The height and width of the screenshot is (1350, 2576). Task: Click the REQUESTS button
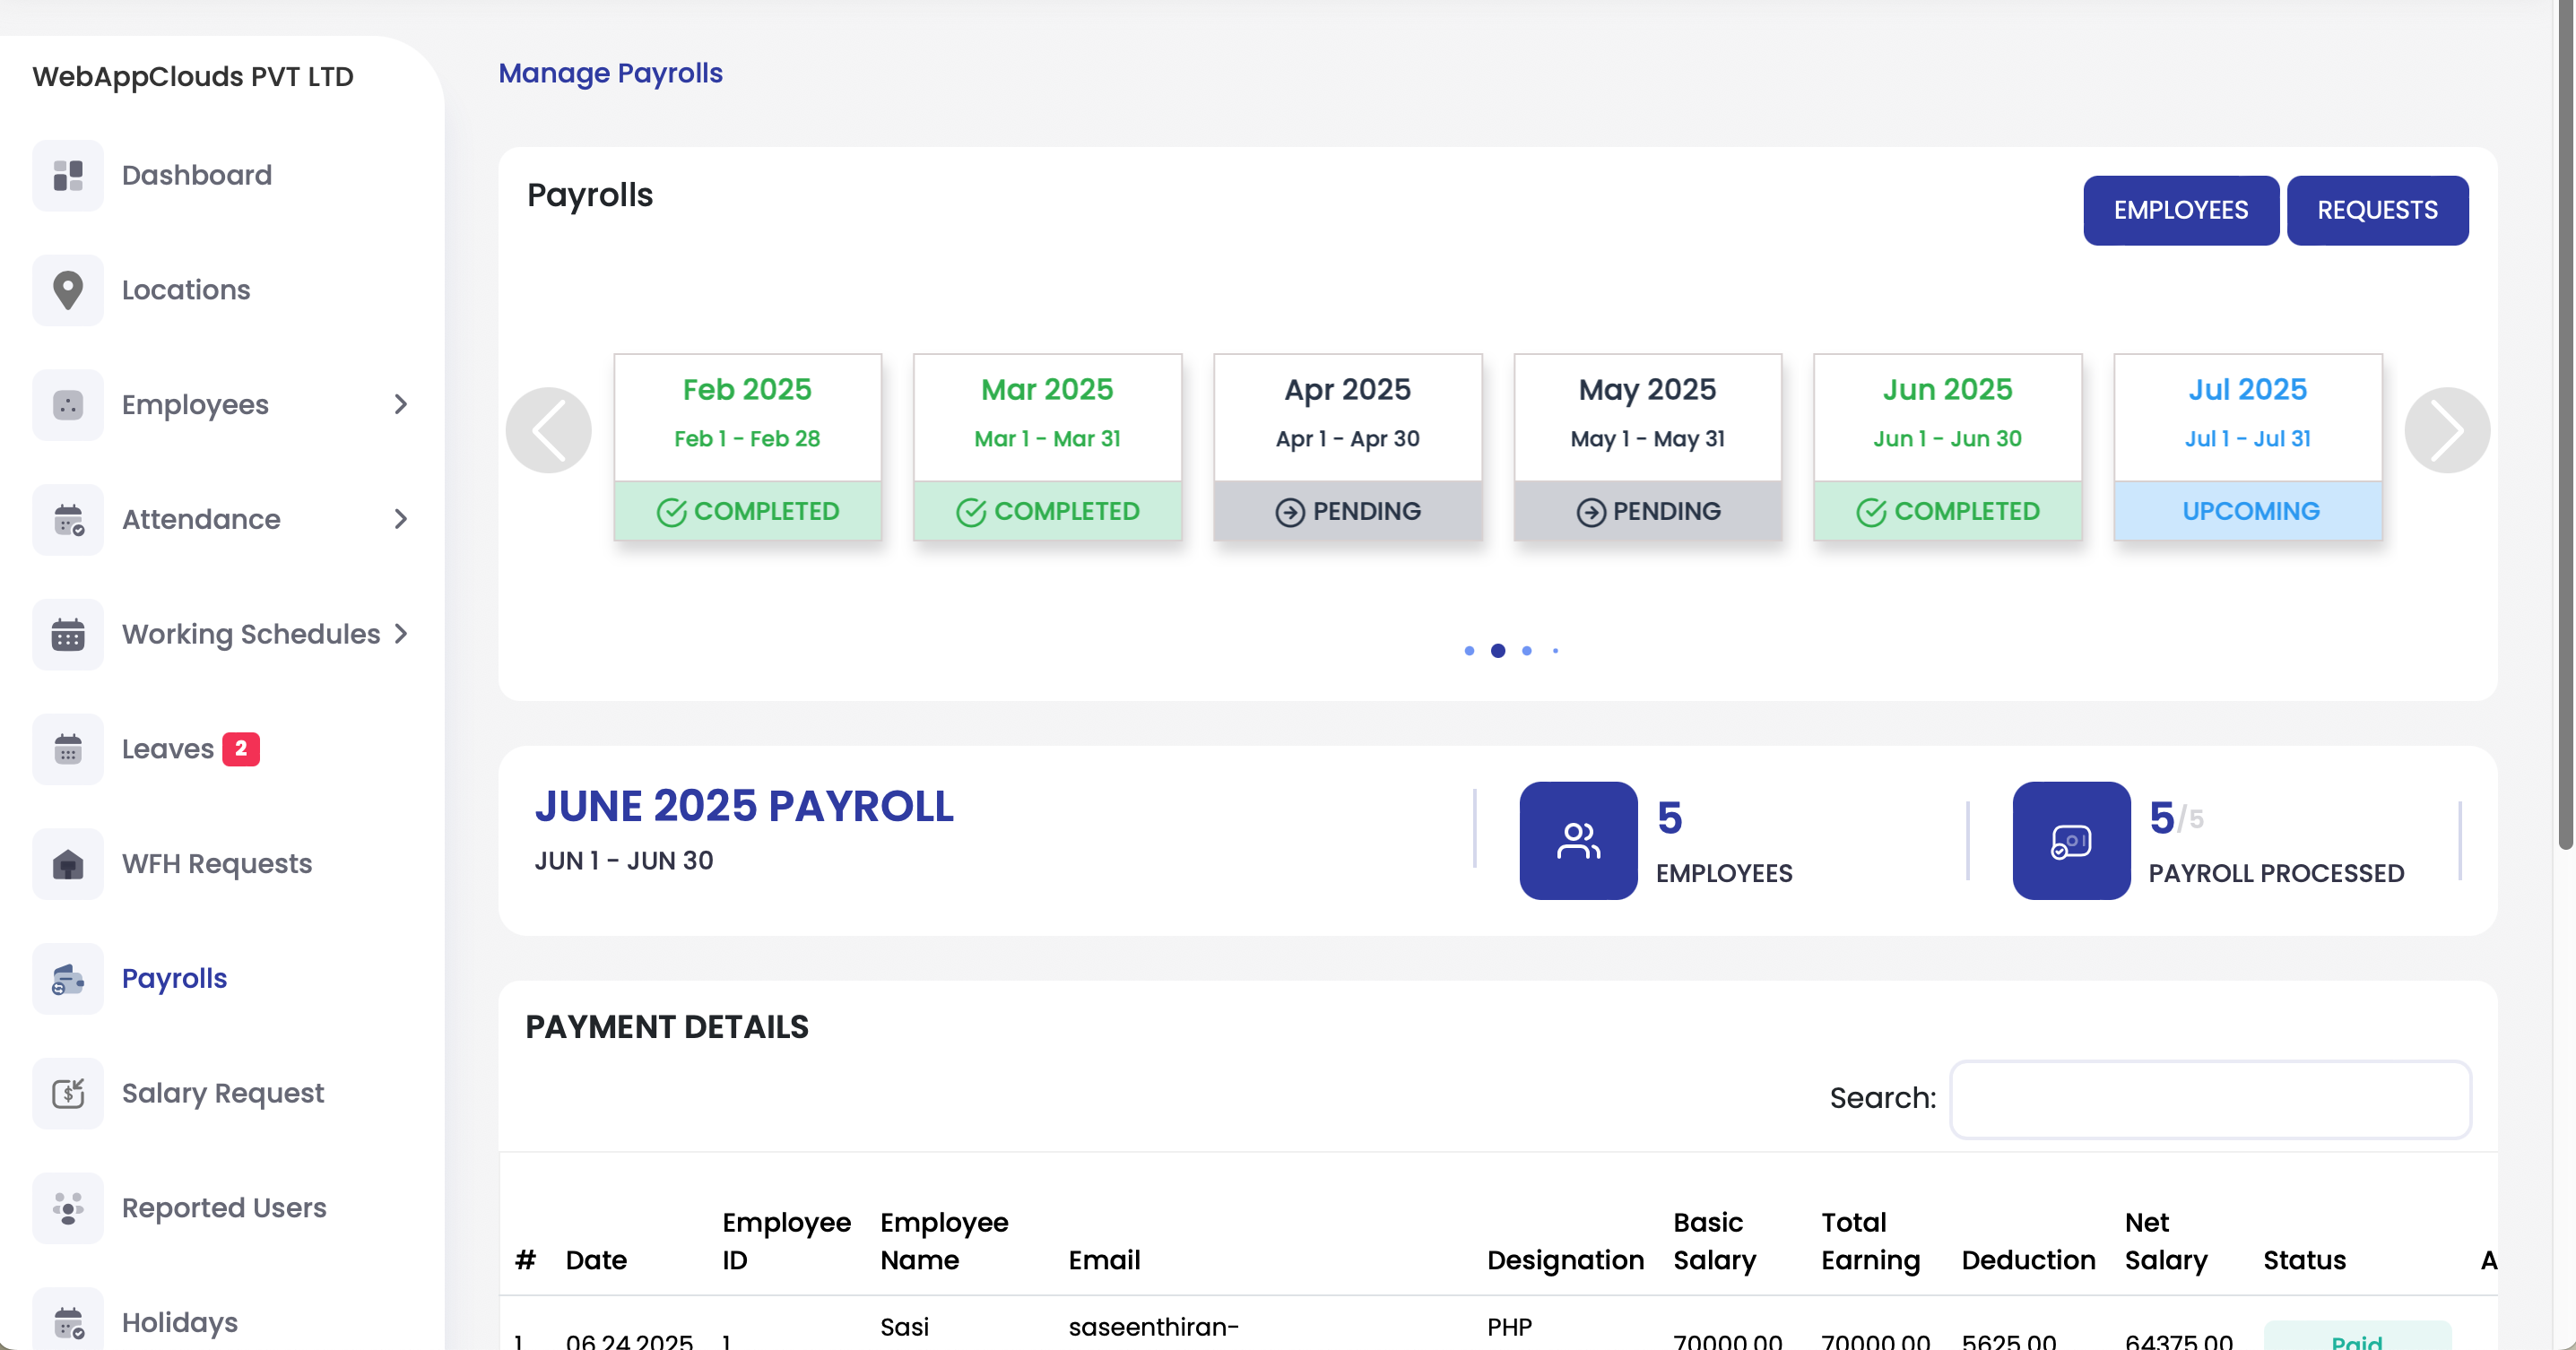coord(2378,210)
